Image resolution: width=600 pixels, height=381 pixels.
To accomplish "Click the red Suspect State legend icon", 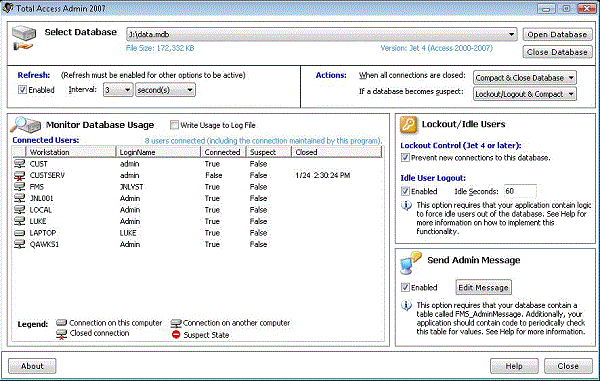I will coord(176,335).
